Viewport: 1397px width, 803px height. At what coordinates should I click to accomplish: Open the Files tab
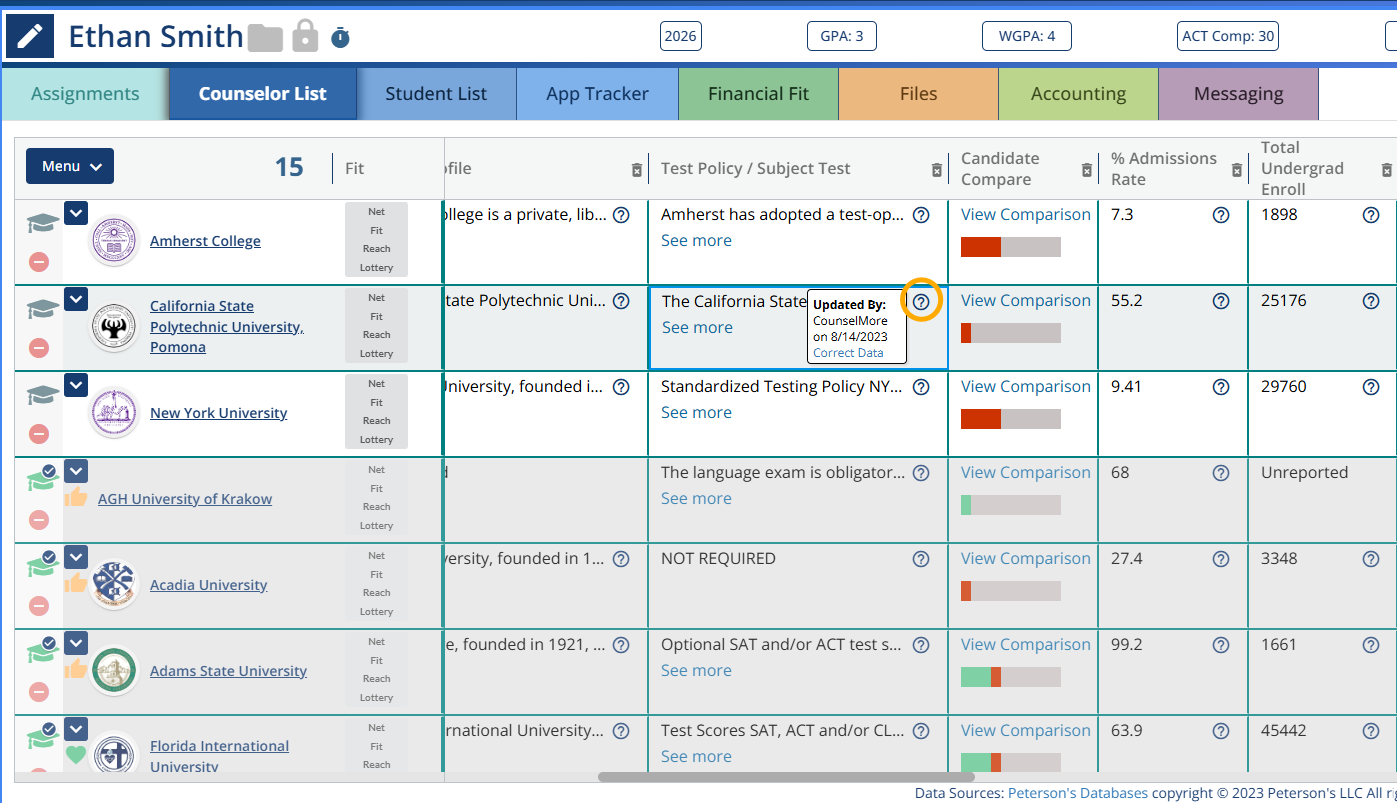[918, 94]
